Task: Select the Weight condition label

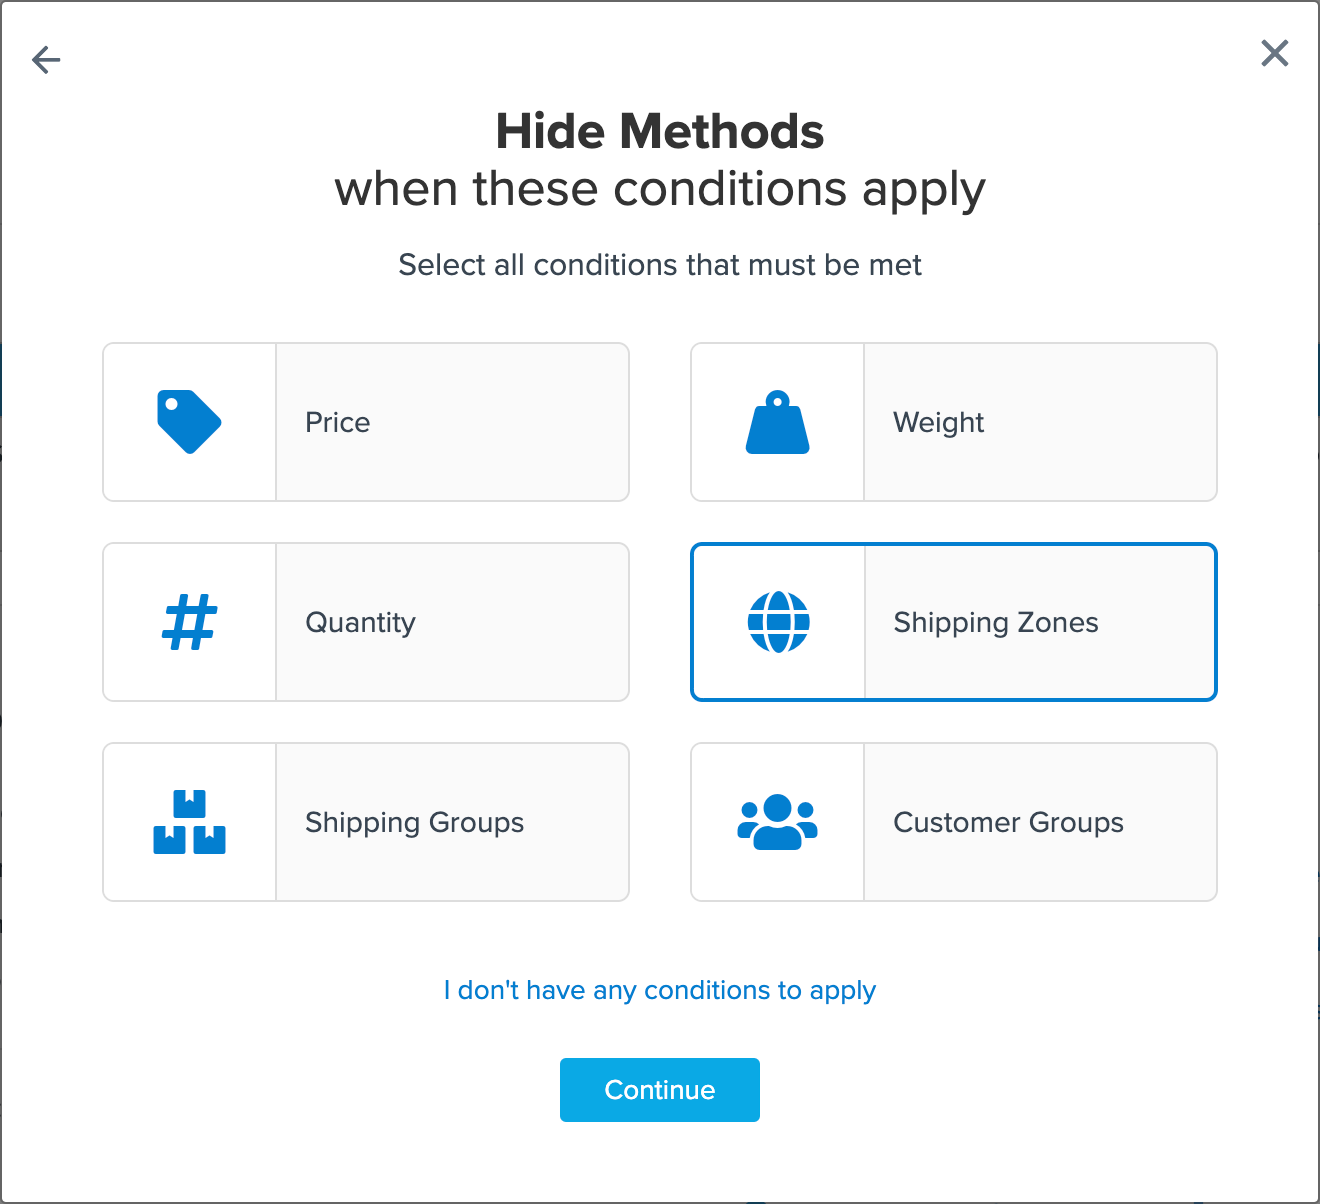Action: tap(938, 422)
